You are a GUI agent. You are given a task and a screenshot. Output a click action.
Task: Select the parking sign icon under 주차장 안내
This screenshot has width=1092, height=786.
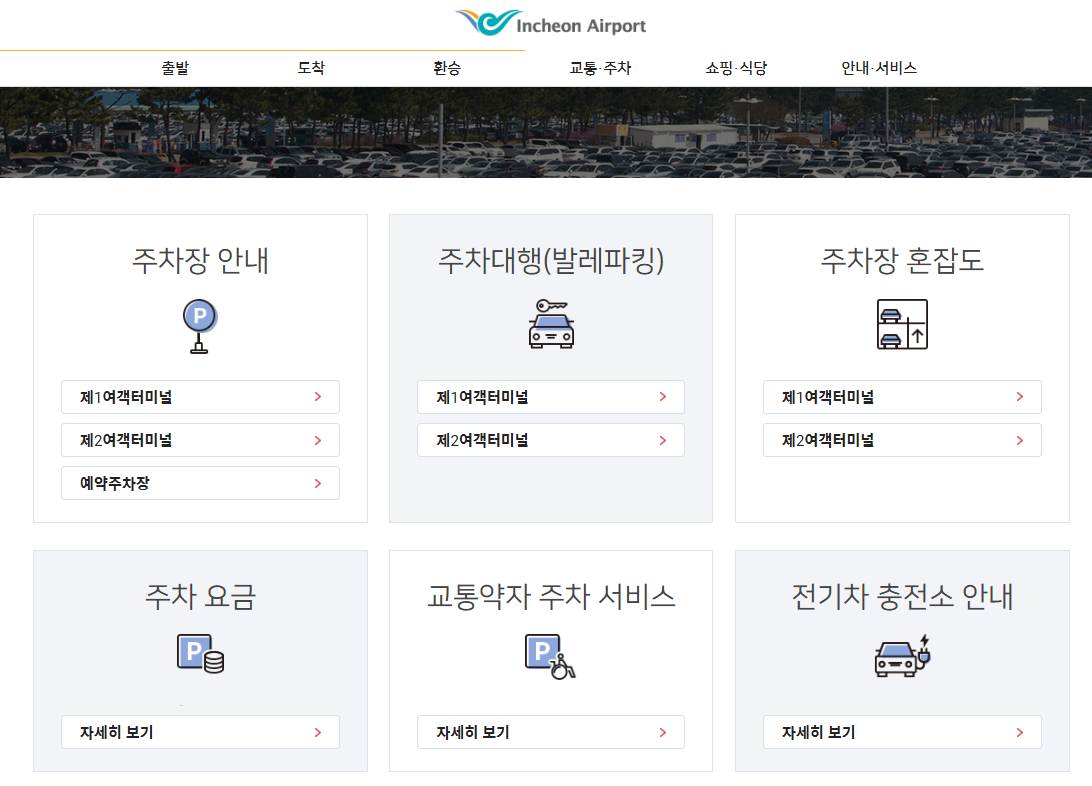pyautogui.click(x=200, y=325)
